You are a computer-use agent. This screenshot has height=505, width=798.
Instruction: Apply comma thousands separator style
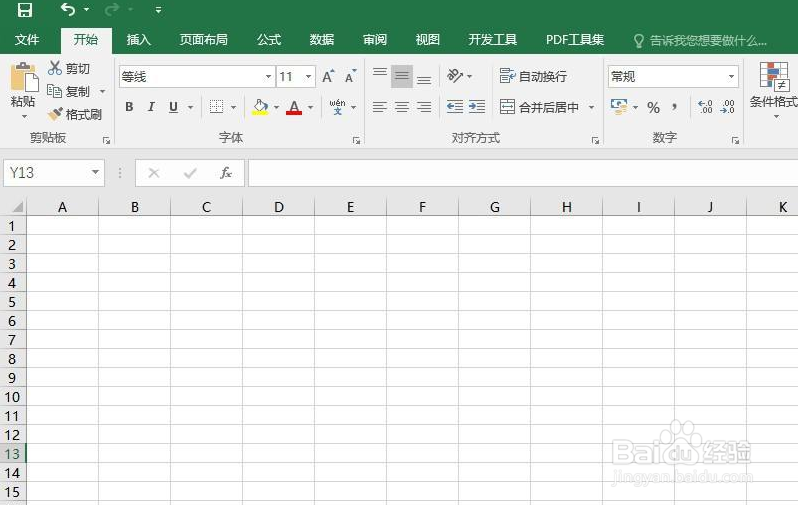675,107
